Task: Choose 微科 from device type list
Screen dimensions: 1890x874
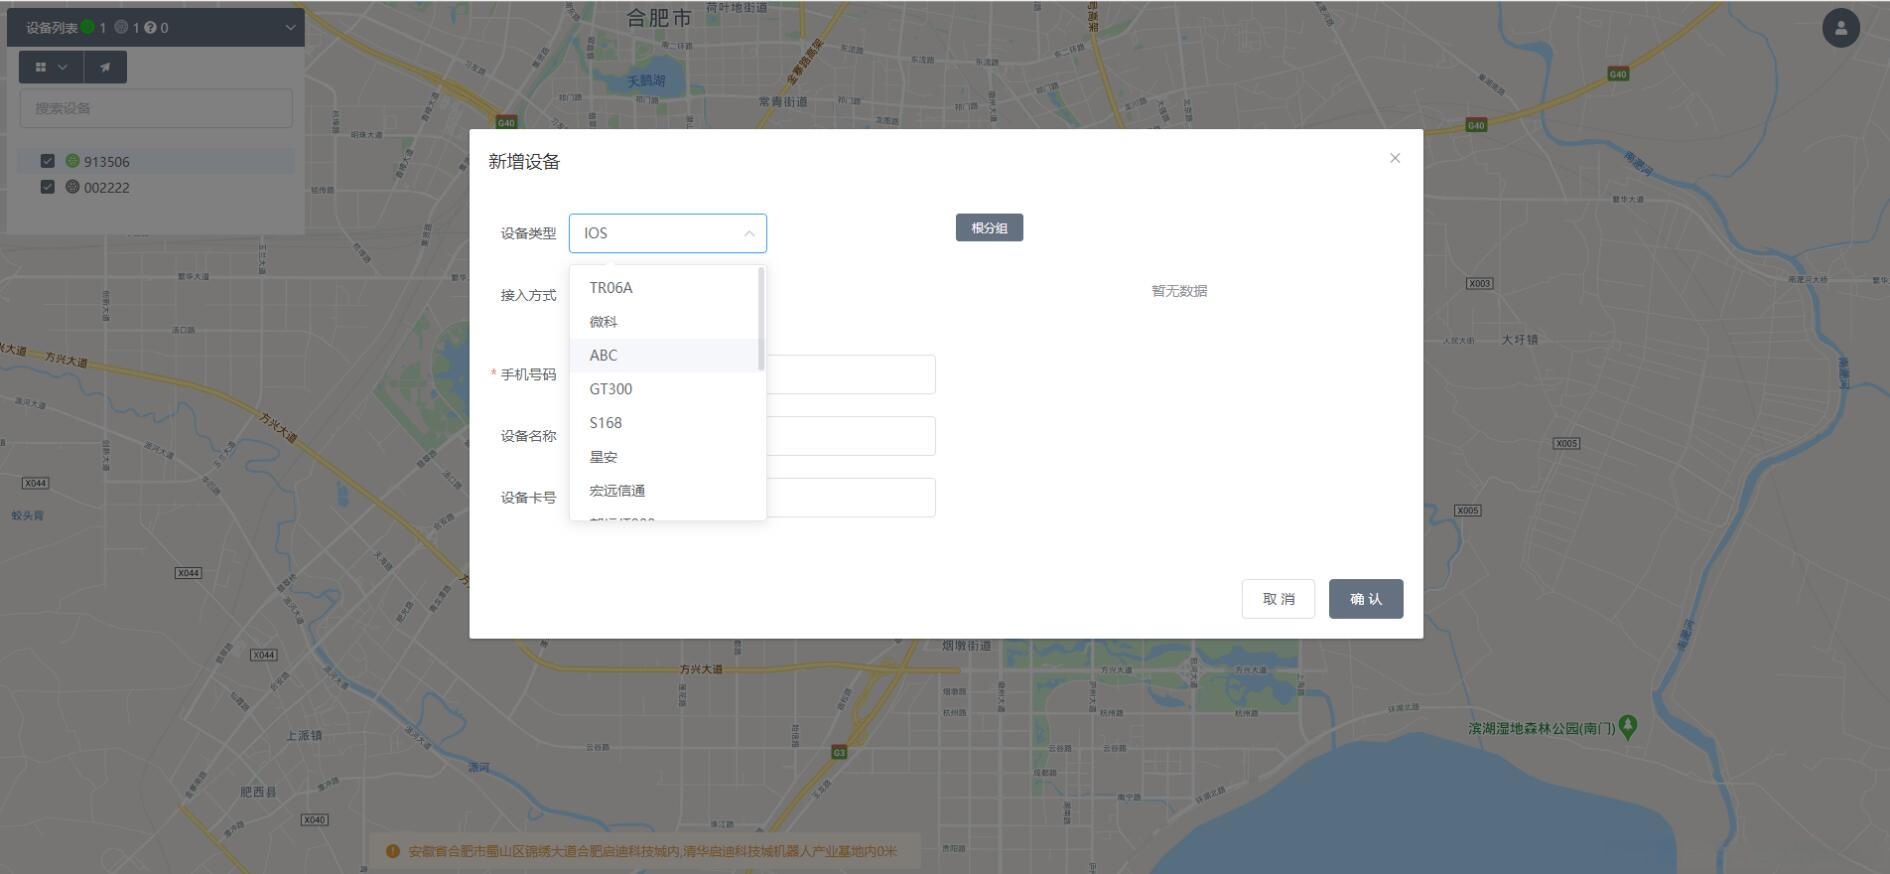Action: 667,322
